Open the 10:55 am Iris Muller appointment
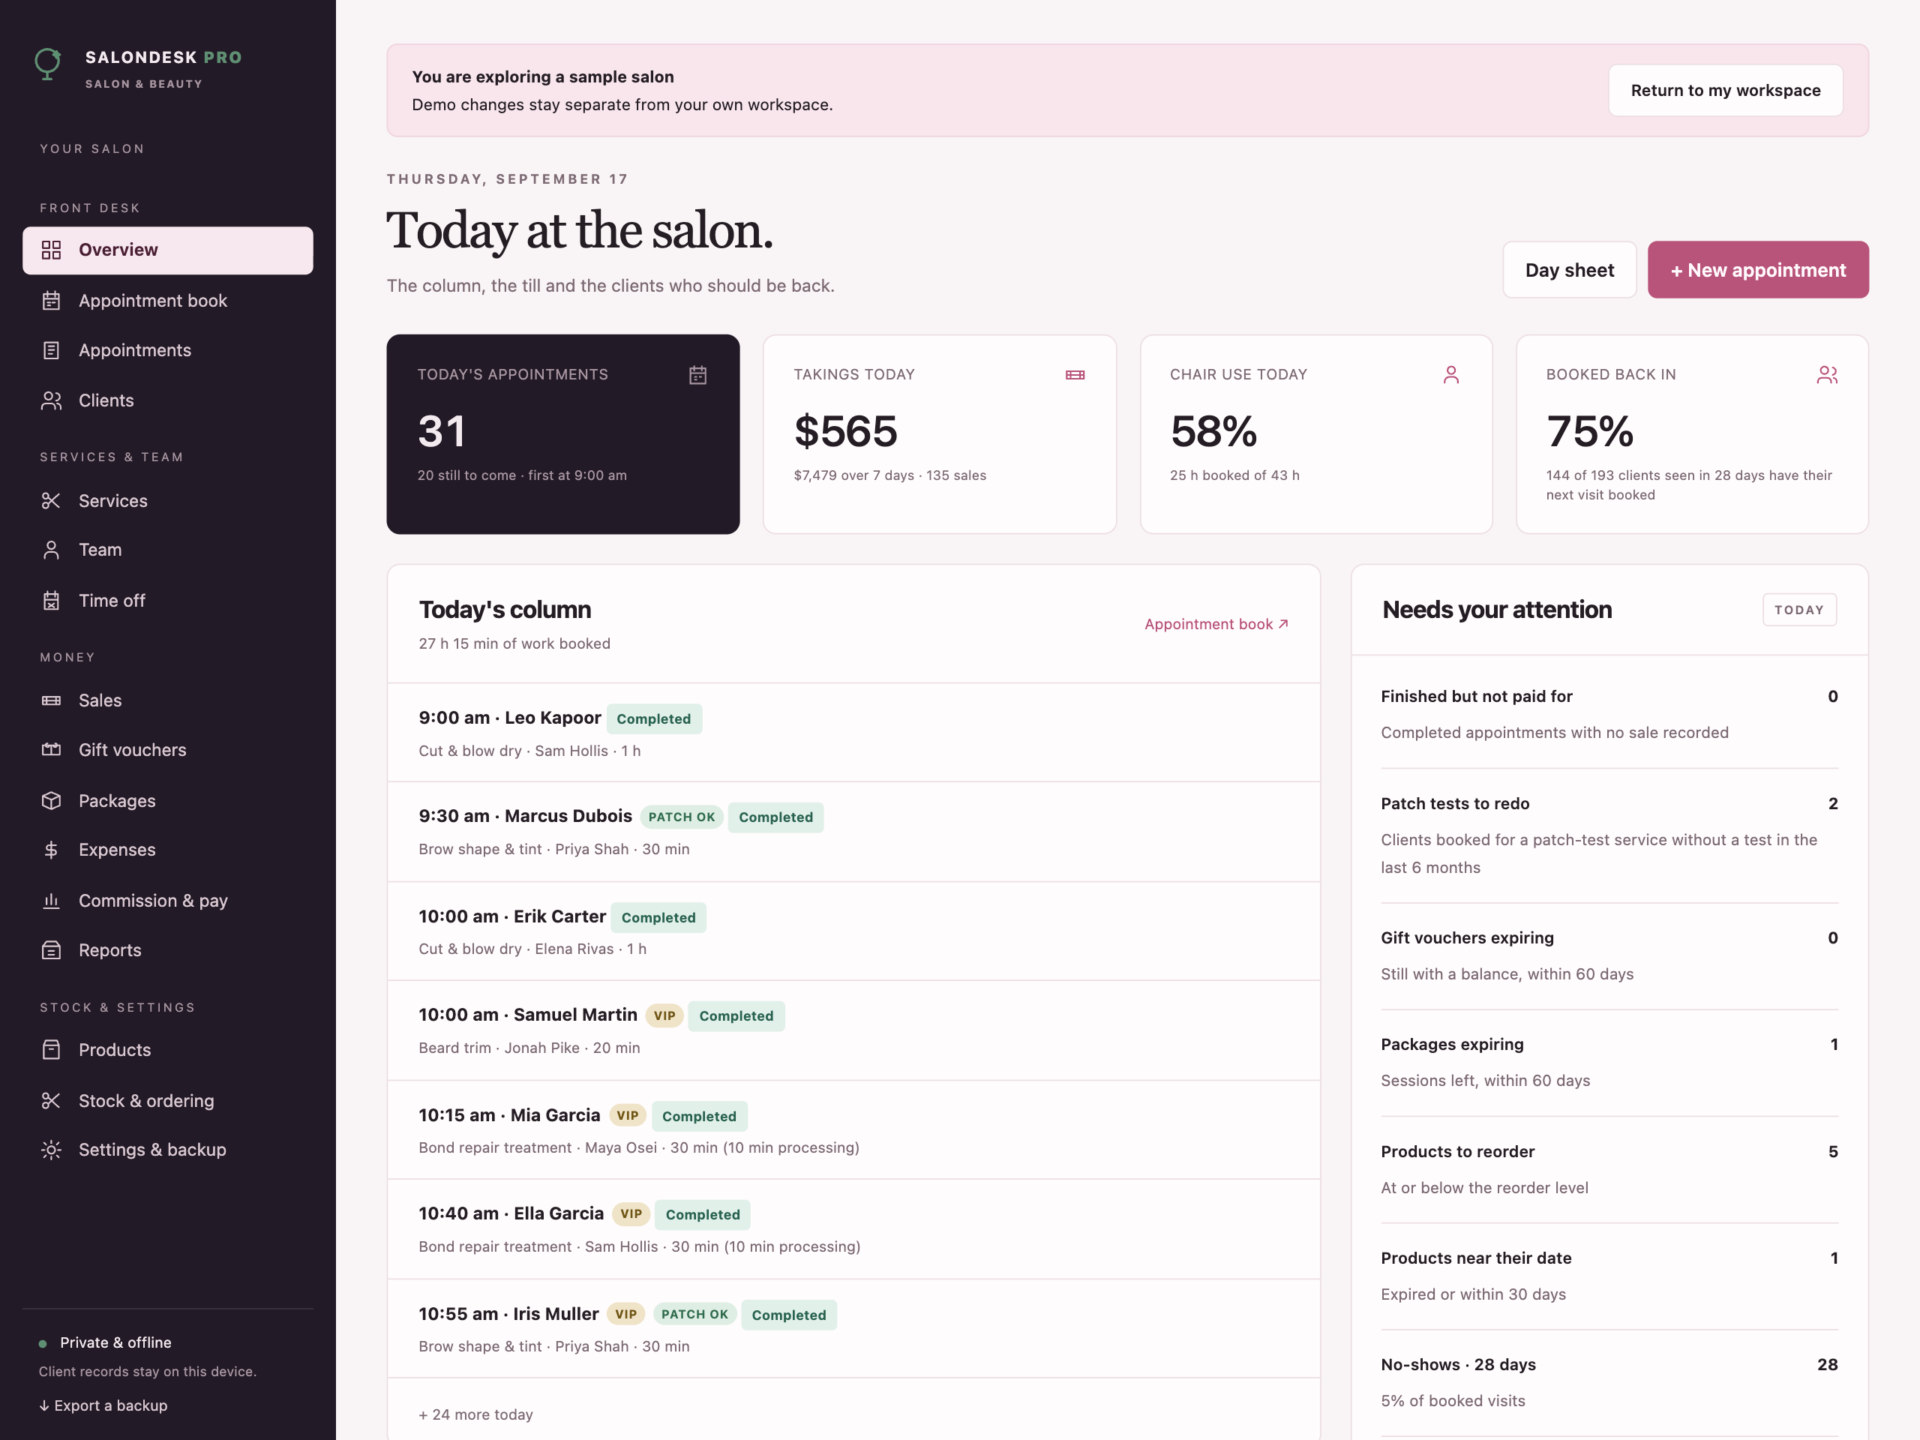 point(853,1329)
